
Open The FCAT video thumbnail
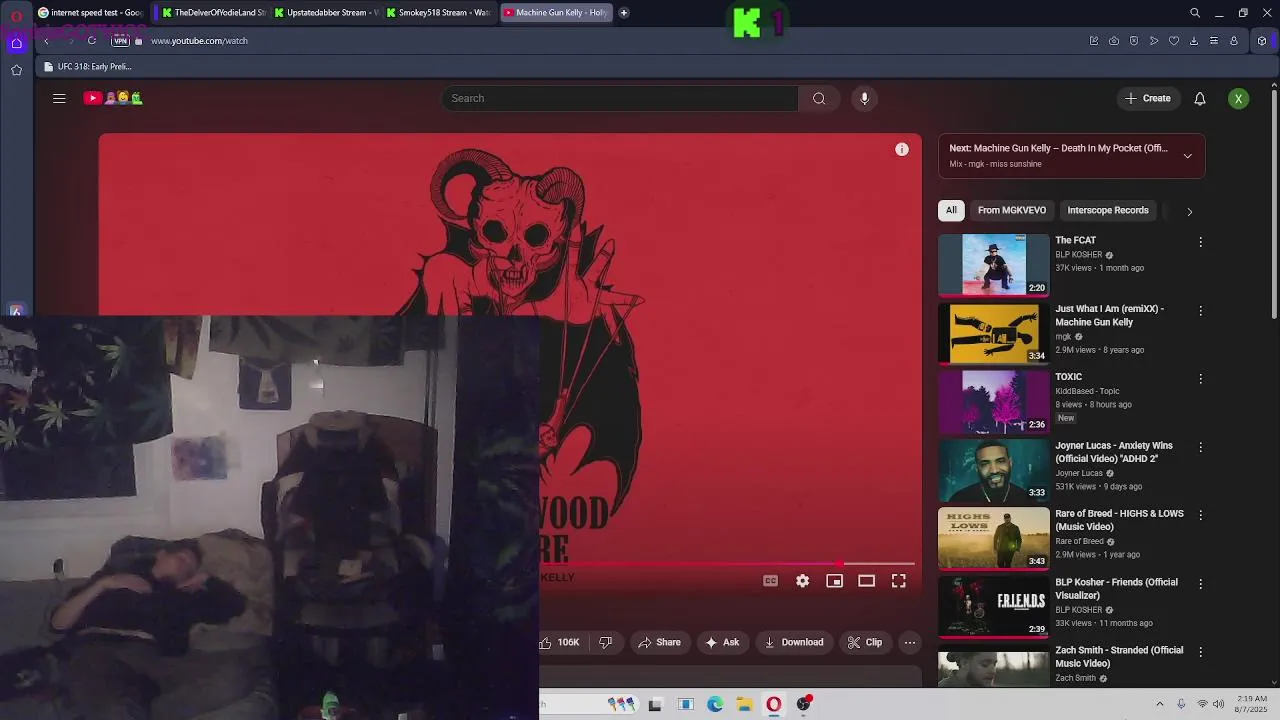click(993, 265)
